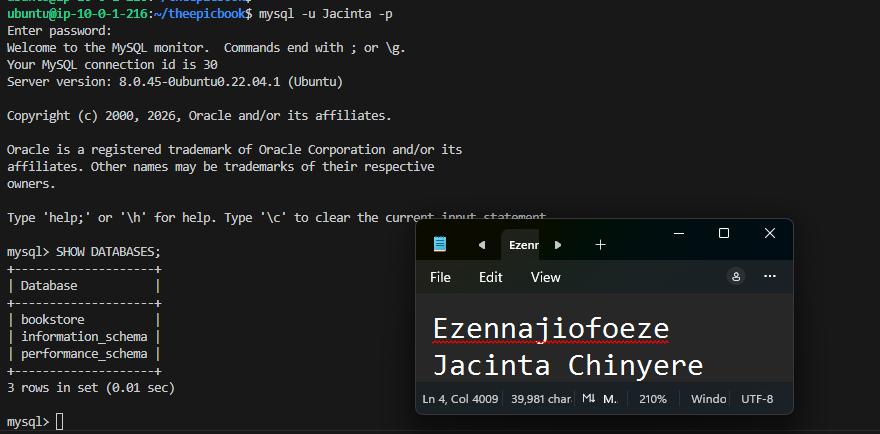The height and width of the screenshot is (434, 880).
Task: Click the UTF-8 encoding indicator
Action: [x=757, y=399]
